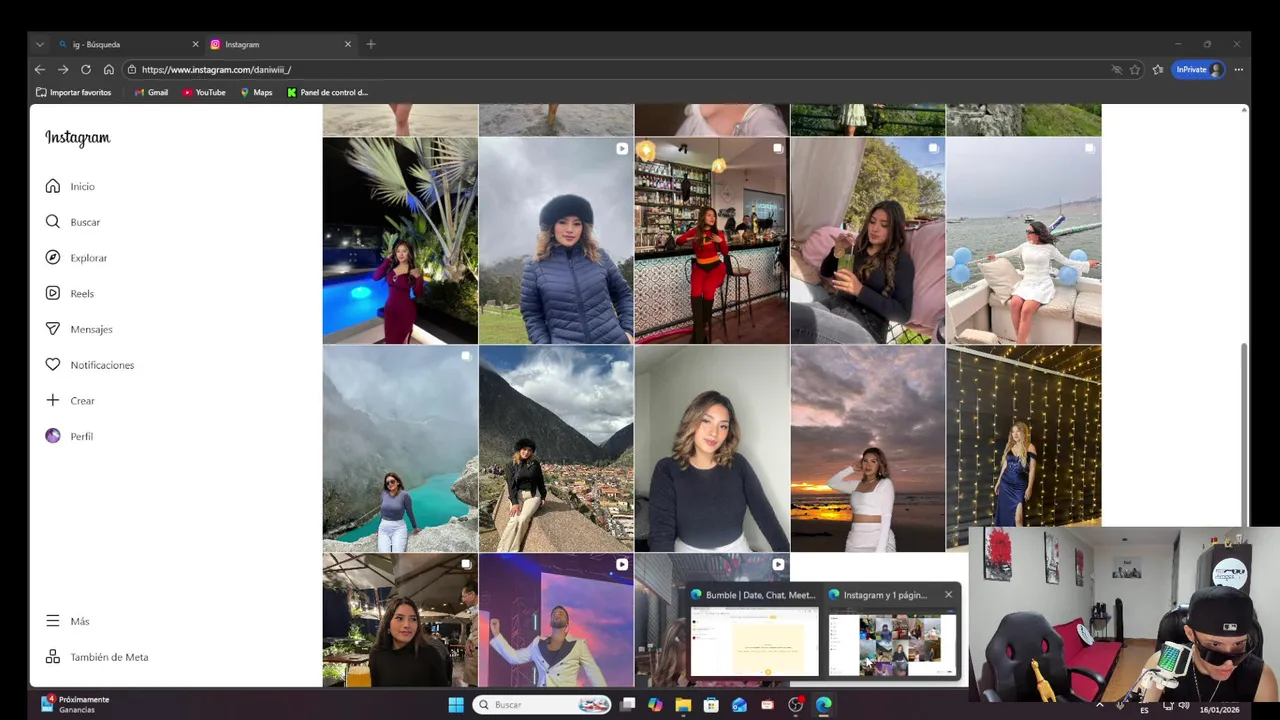Open Microsoft Store from the taskbar
Screen dimensions: 1280x720
(711, 705)
